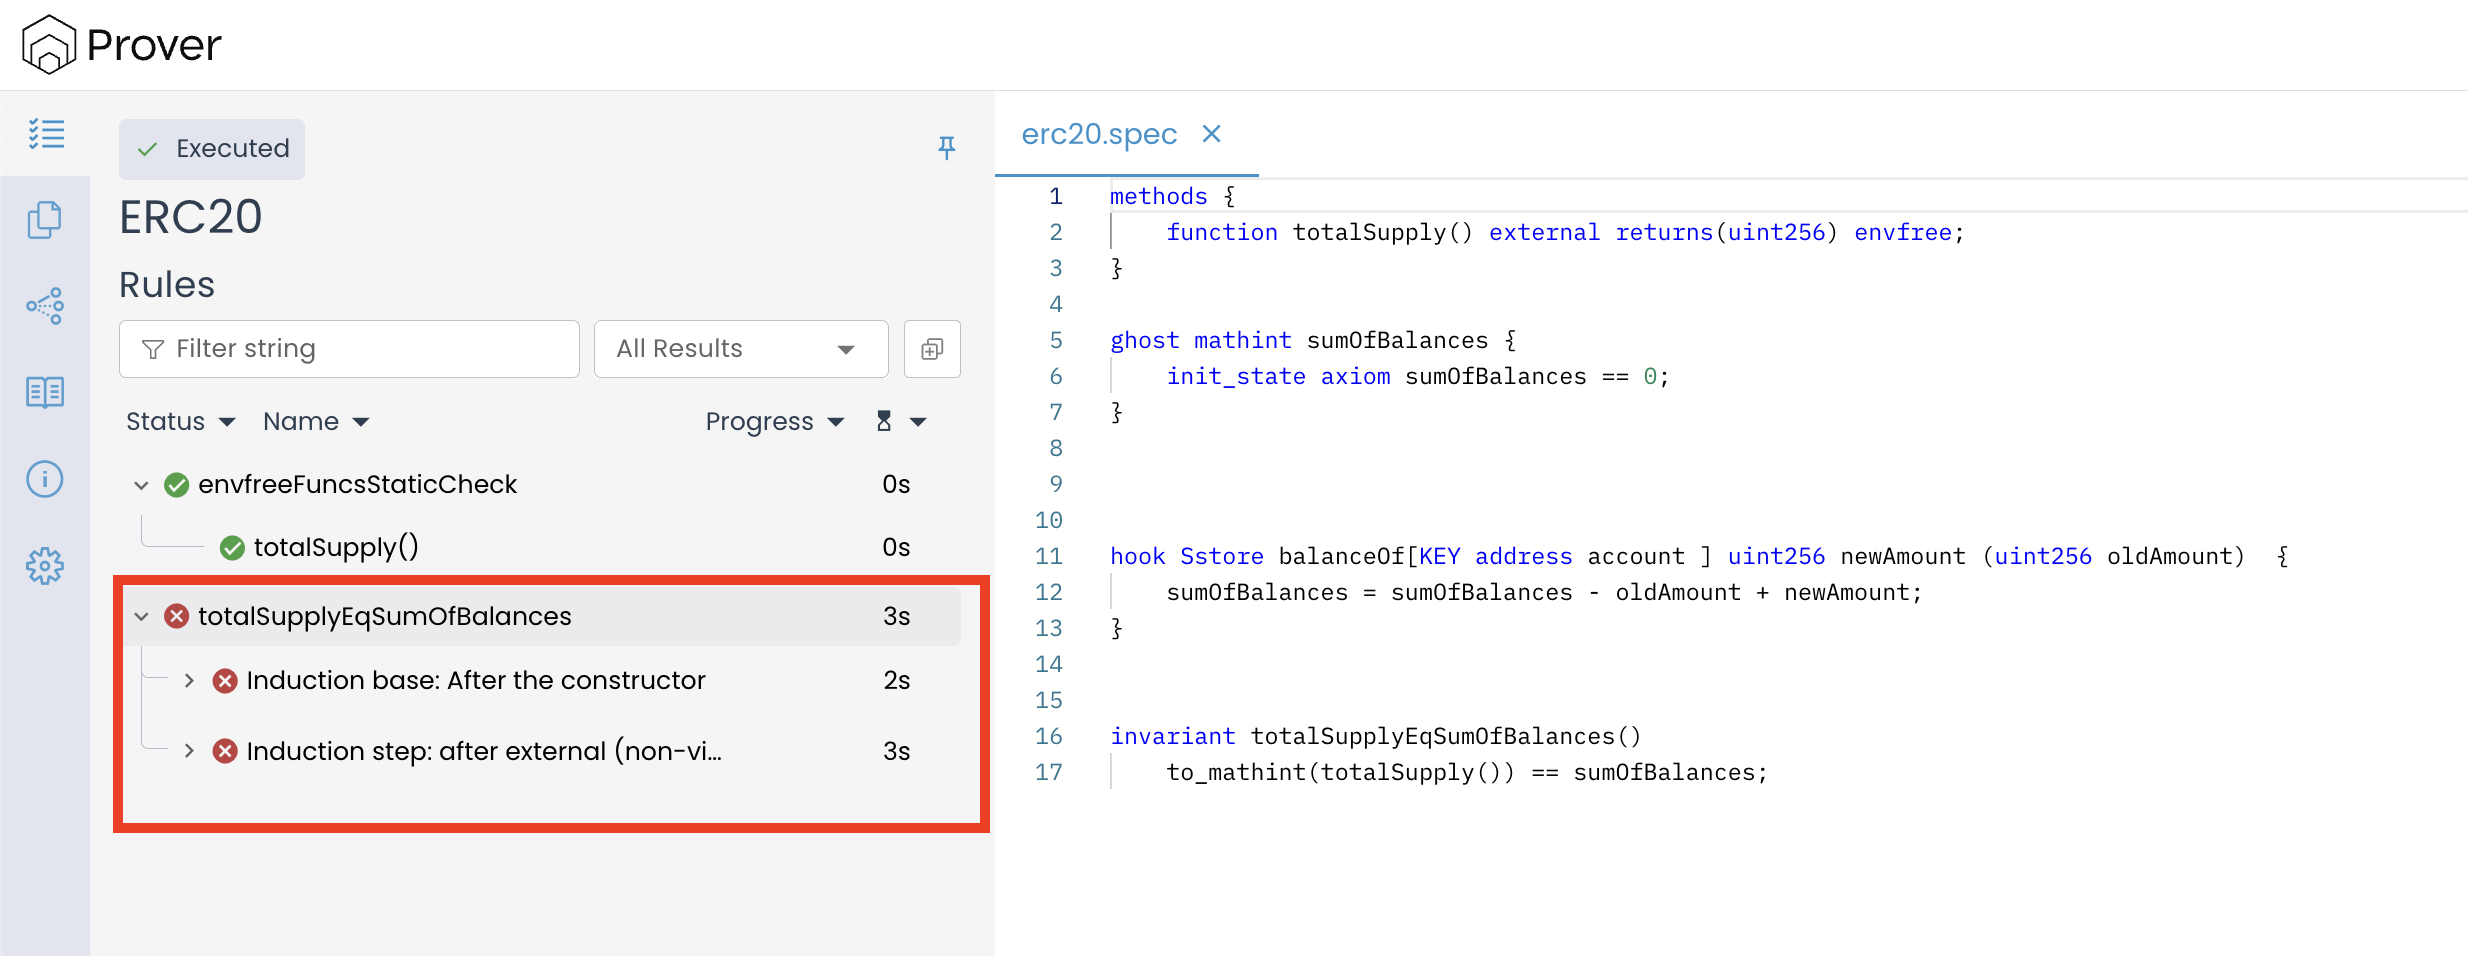This screenshot has width=2468, height=956.
Task: Collapse the totalSupplyEqSumOfBalances rule
Action: 141,617
